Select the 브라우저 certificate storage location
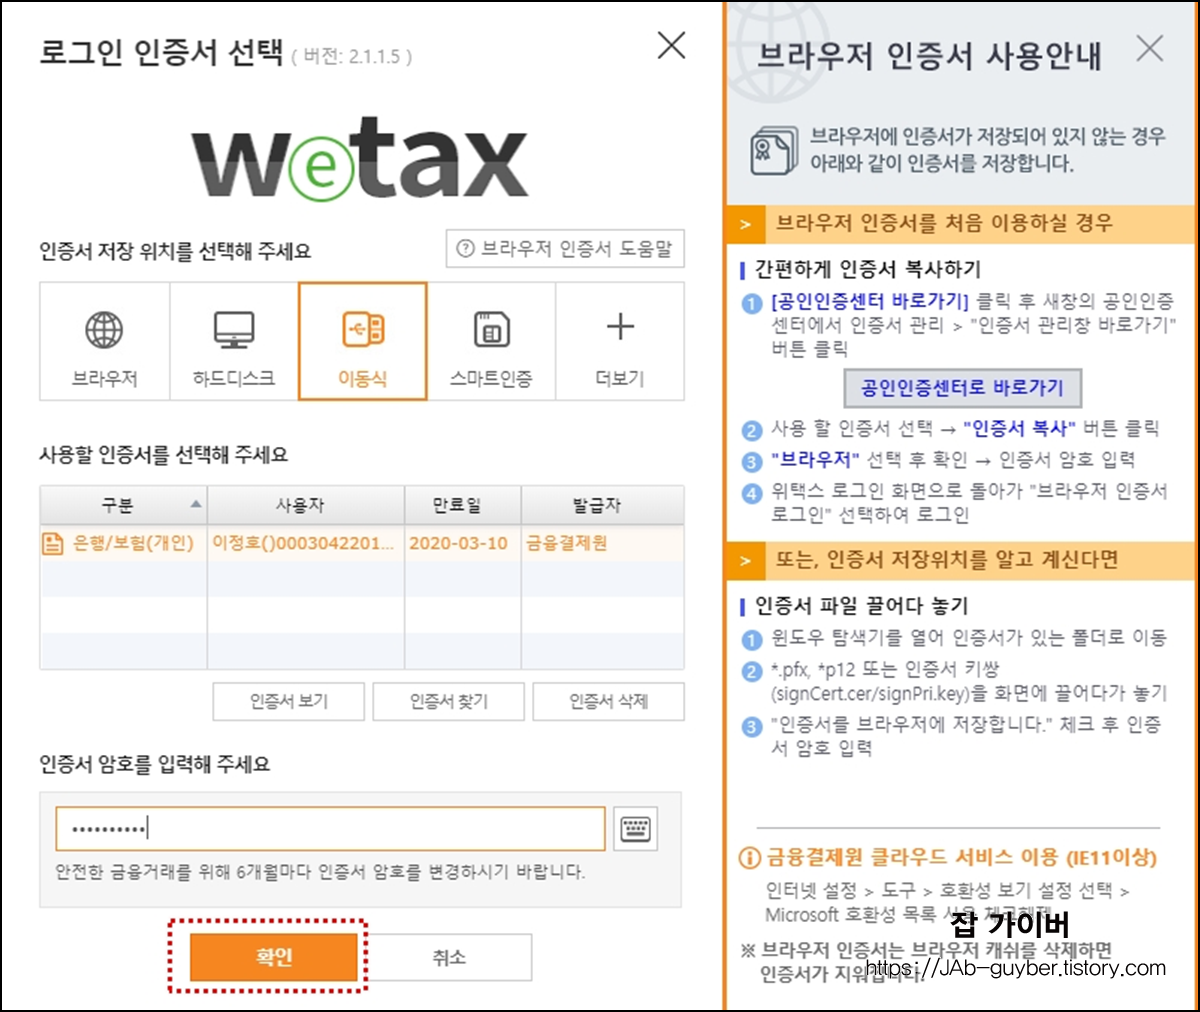This screenshot has width=1200, height=1012. click(105, 341)
